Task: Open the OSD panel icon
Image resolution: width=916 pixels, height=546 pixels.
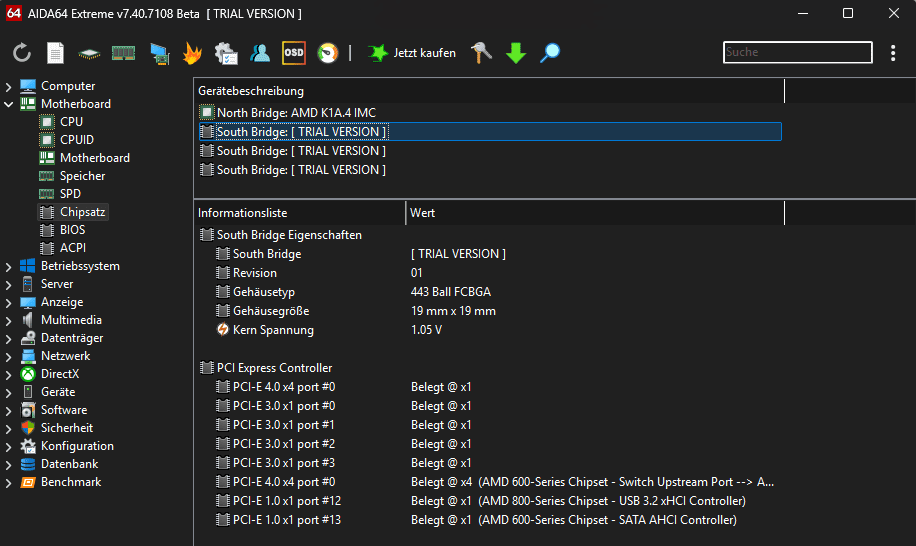Action: (294, 53)
